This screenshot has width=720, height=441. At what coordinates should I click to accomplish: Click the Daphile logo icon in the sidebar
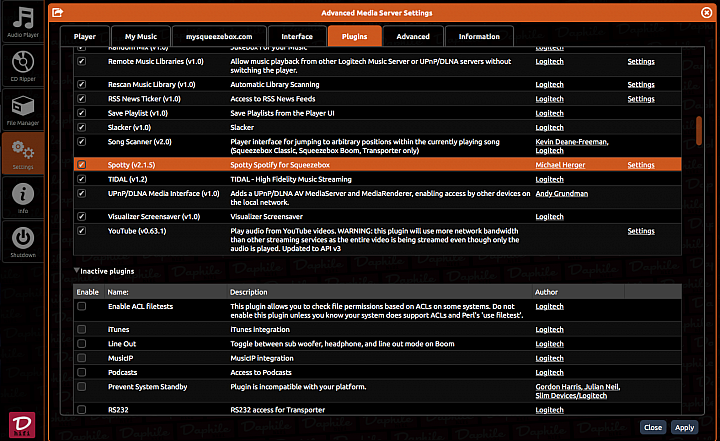point(22,424)
